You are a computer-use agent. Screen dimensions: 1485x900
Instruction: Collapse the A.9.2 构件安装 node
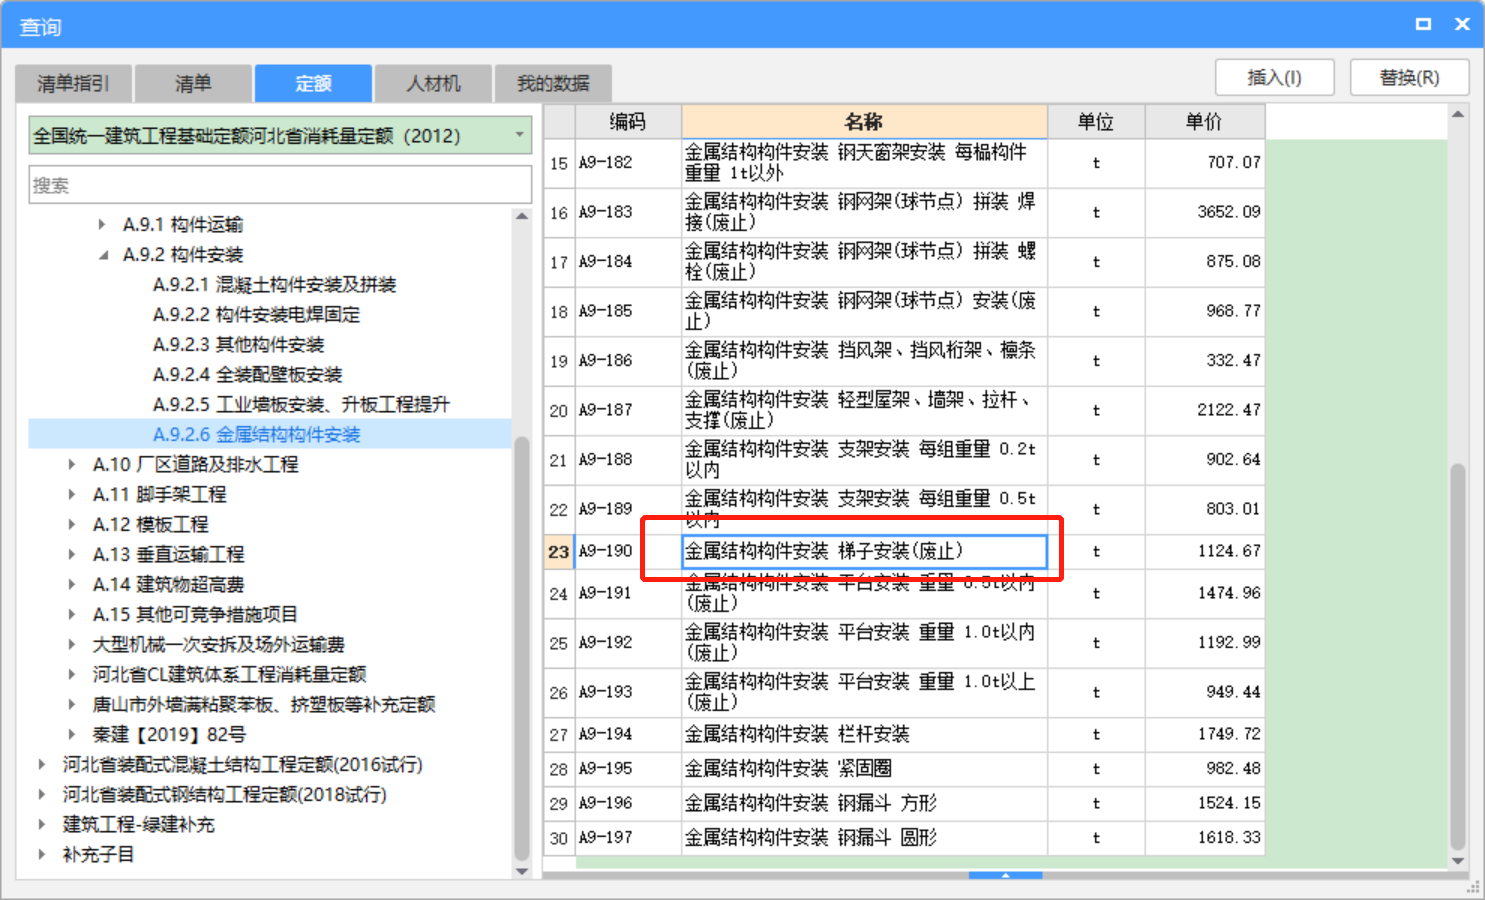[x=102, y=255]
